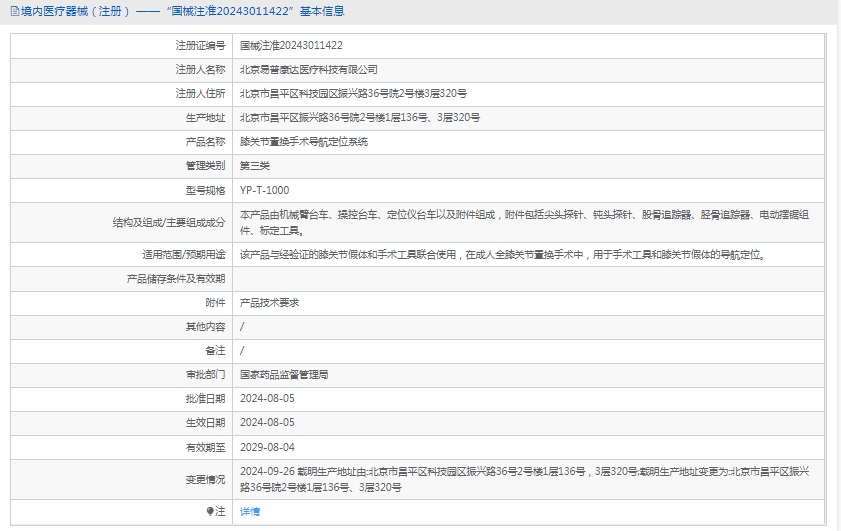Click the 生产地址 address value
This screenshot has width=841, height=531.
[x=359, y=117]
